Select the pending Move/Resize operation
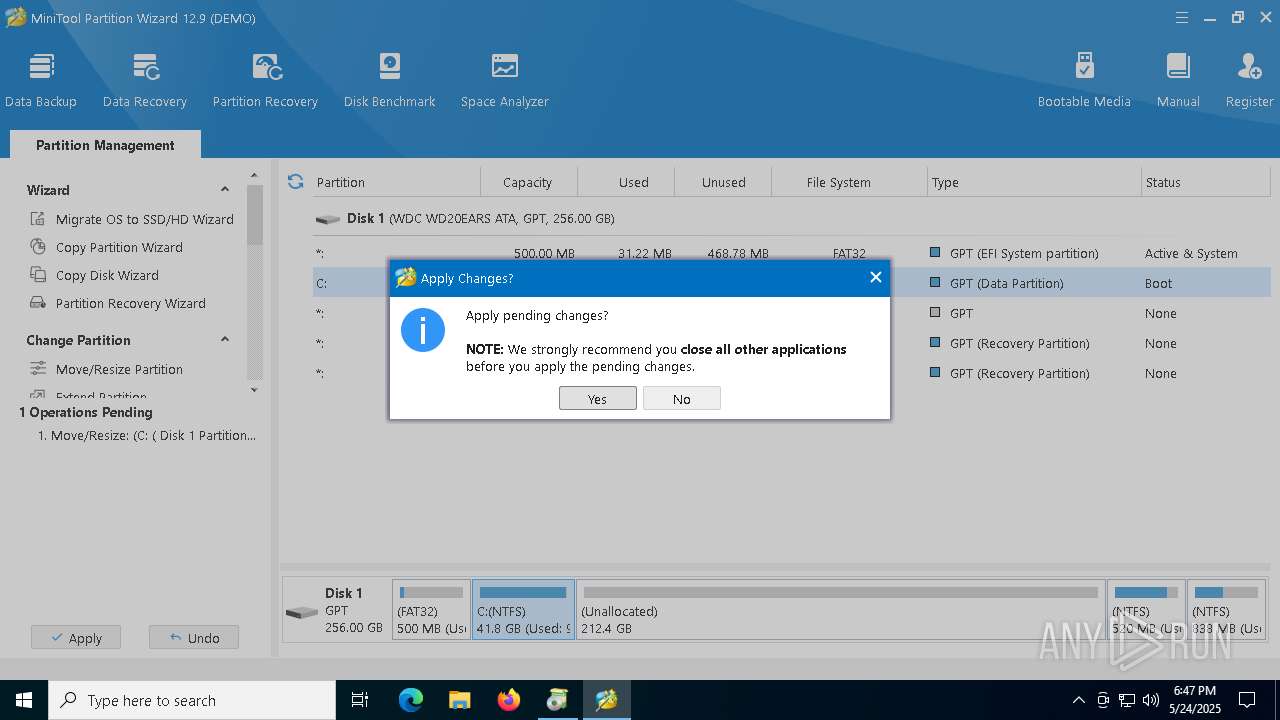 tap(147, 436)
